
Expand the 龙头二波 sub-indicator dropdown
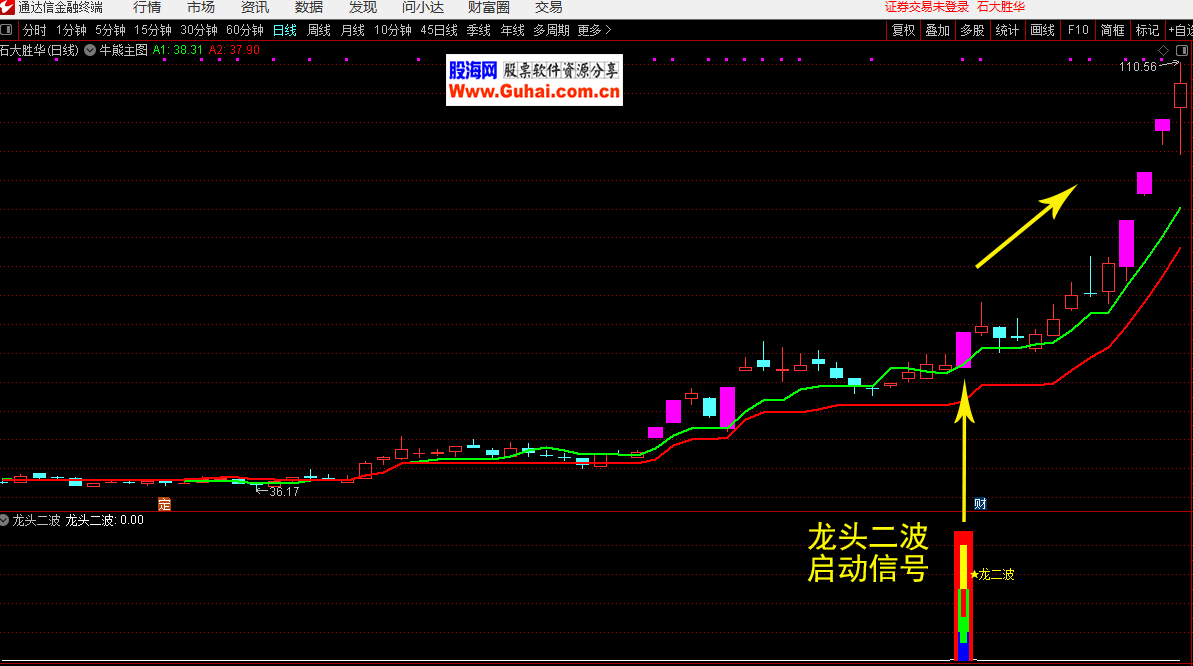[5, 520]
